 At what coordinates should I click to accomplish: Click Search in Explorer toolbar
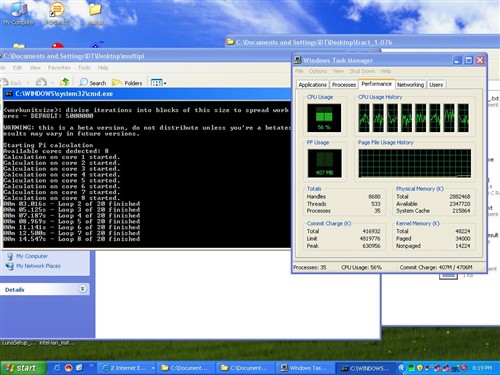[93, 82]
